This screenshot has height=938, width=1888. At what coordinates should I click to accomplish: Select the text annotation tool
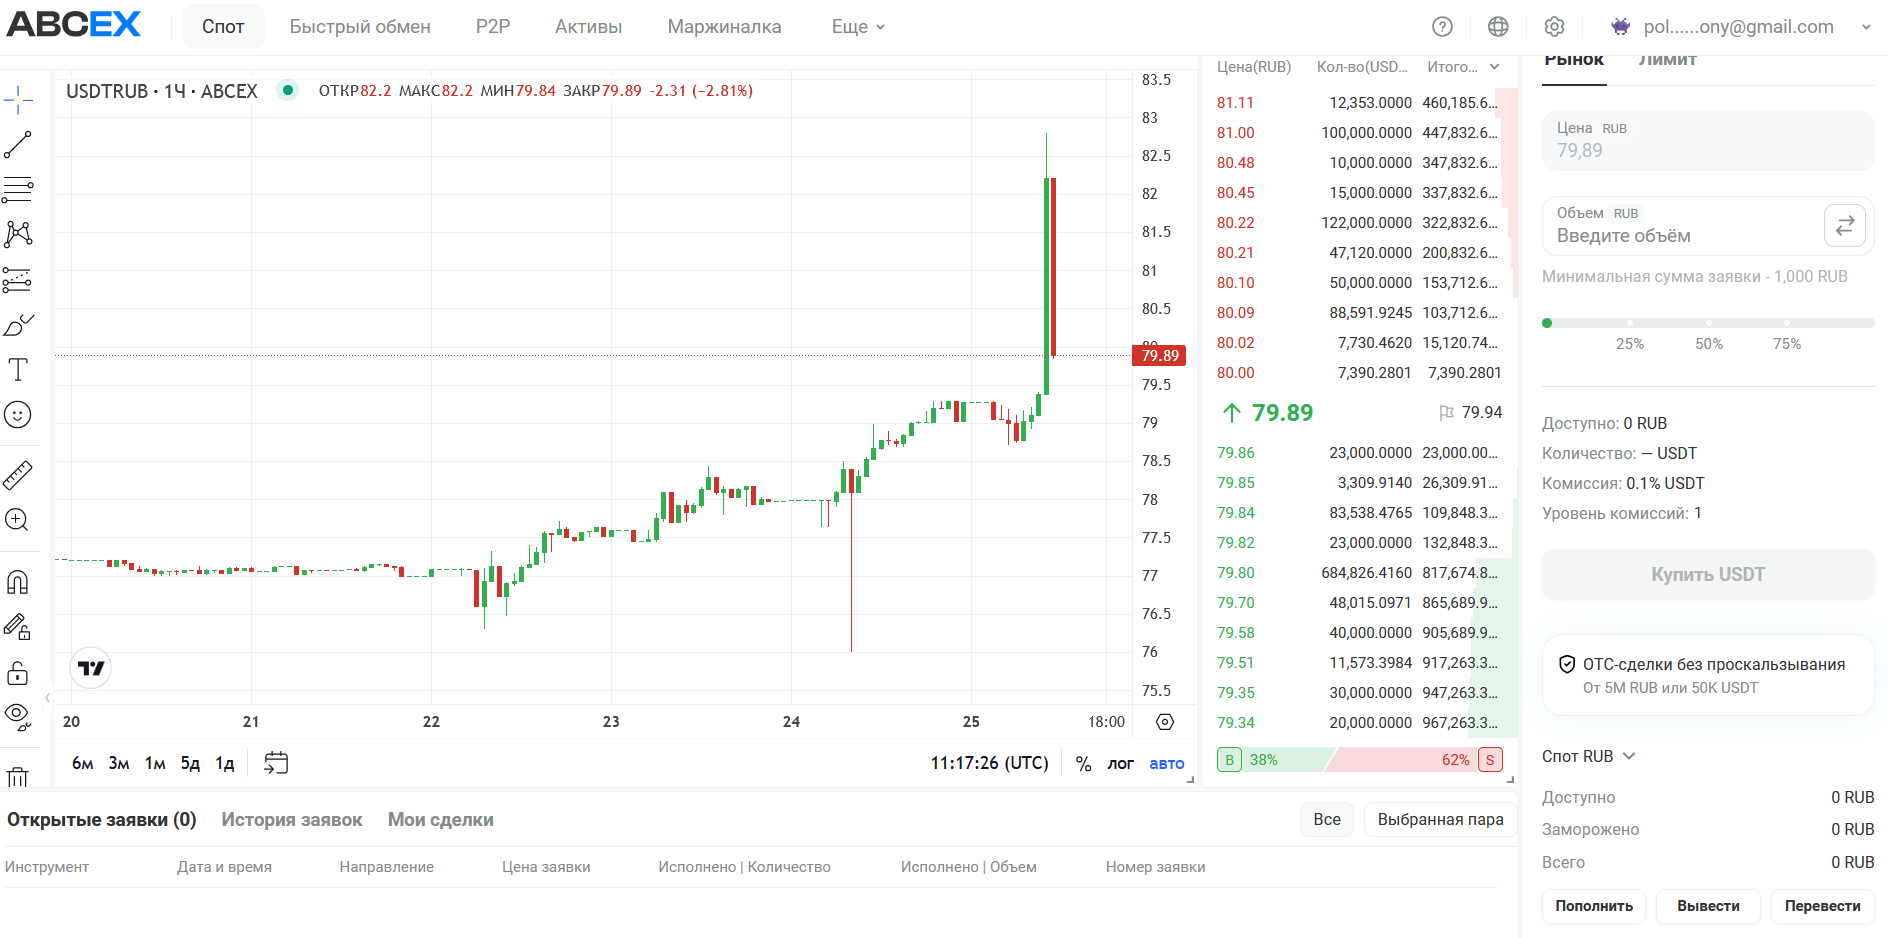tap(18, 370)
